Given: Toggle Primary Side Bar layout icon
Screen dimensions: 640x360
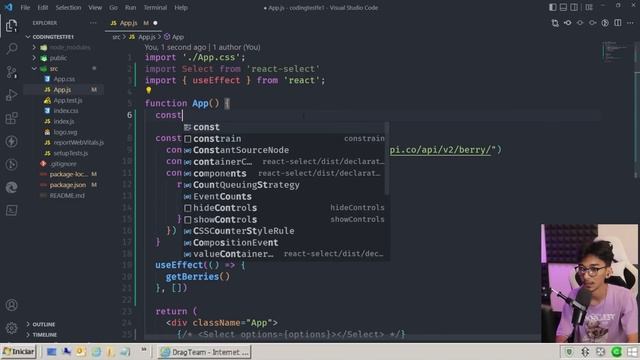Looking at the screenshot, I should 553,7.
